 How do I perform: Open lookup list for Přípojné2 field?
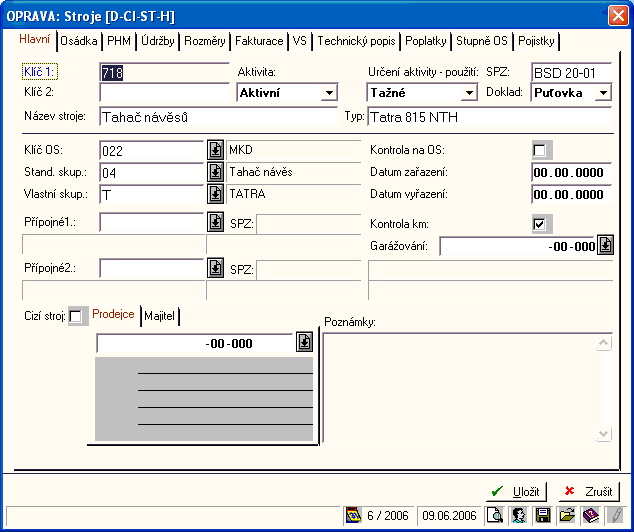click(216, 268)
